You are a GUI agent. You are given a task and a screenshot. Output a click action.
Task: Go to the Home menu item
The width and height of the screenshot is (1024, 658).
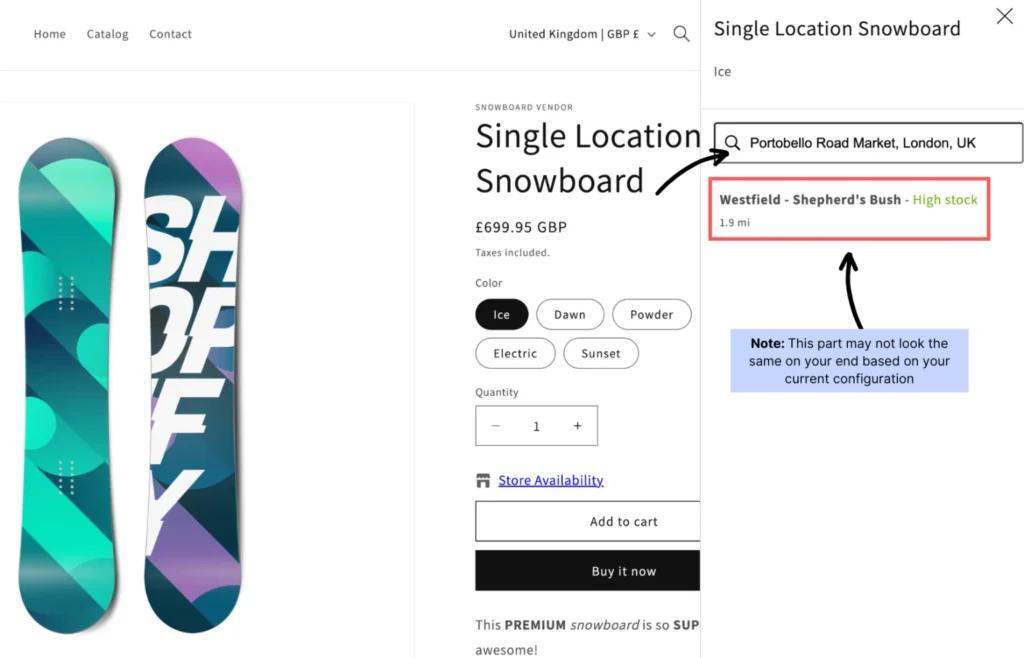click(50, 34)
